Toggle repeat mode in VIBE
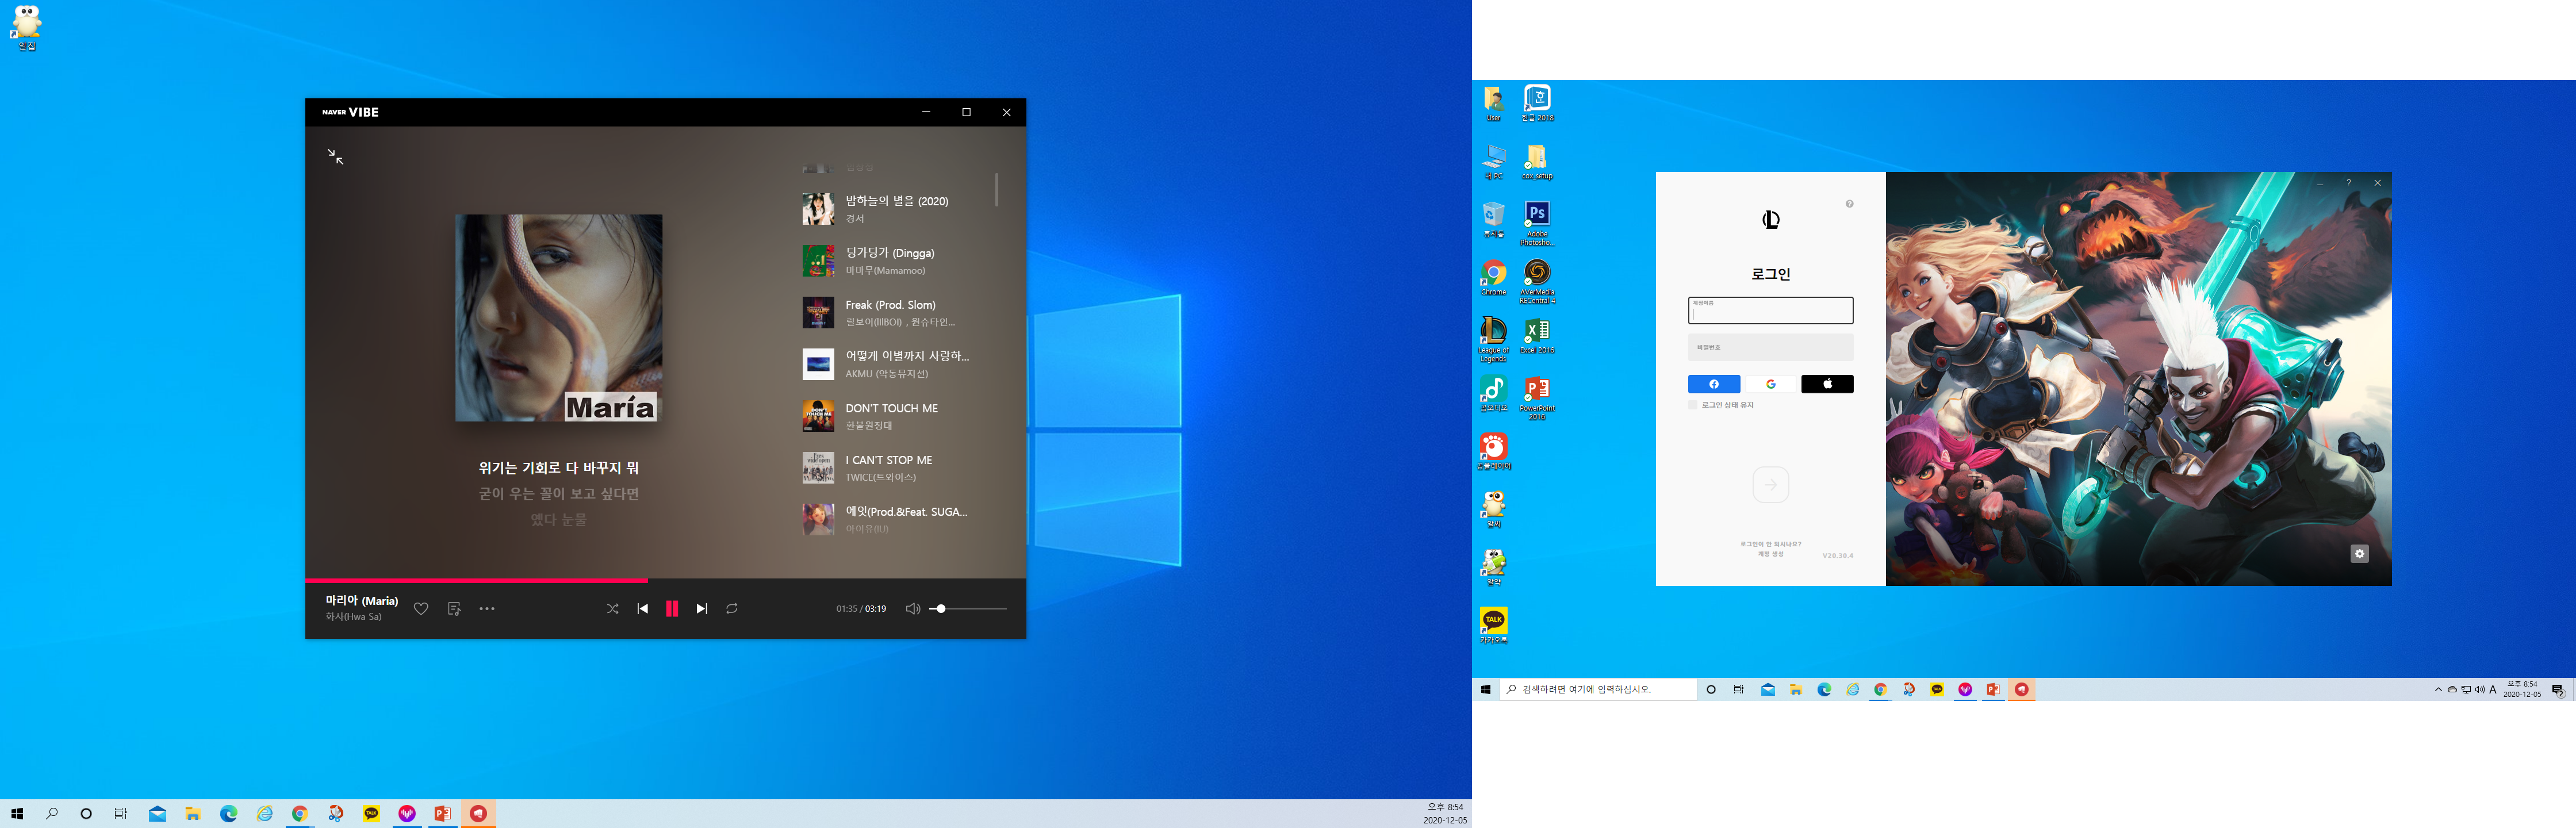This screenshot has width=2576, height=828. click(732, 609)
